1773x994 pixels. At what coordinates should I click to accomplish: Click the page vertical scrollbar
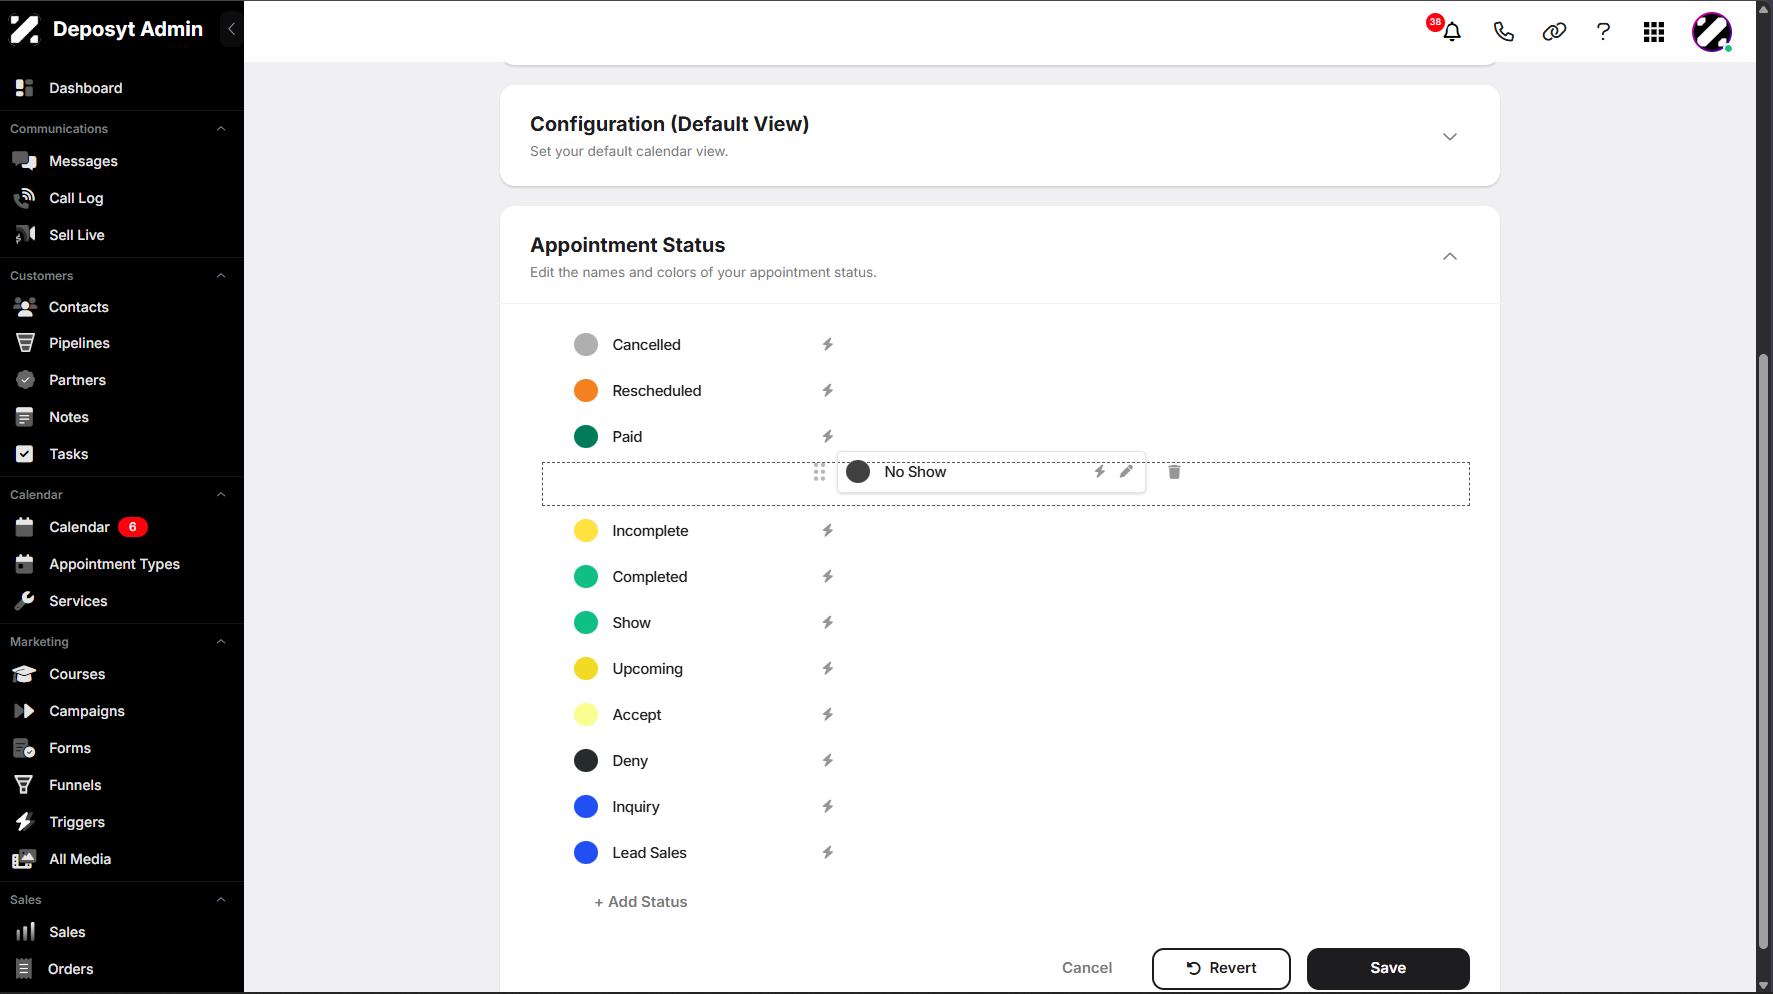[x=1764, y=650]
